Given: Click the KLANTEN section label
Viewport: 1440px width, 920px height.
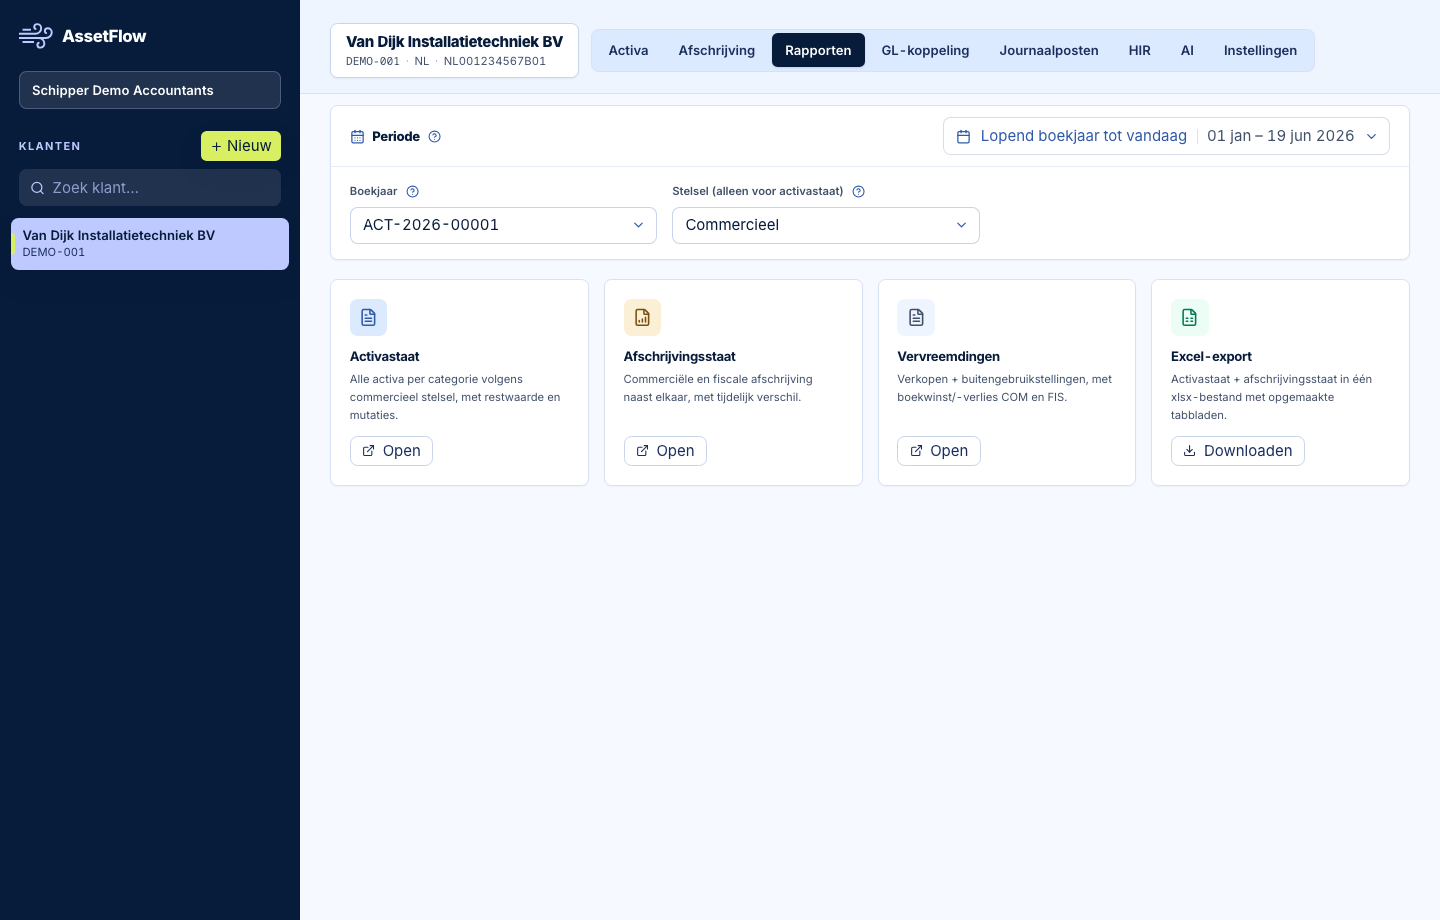Looking at the screenshot, I should pyautogui.click(x=50, y=146).
